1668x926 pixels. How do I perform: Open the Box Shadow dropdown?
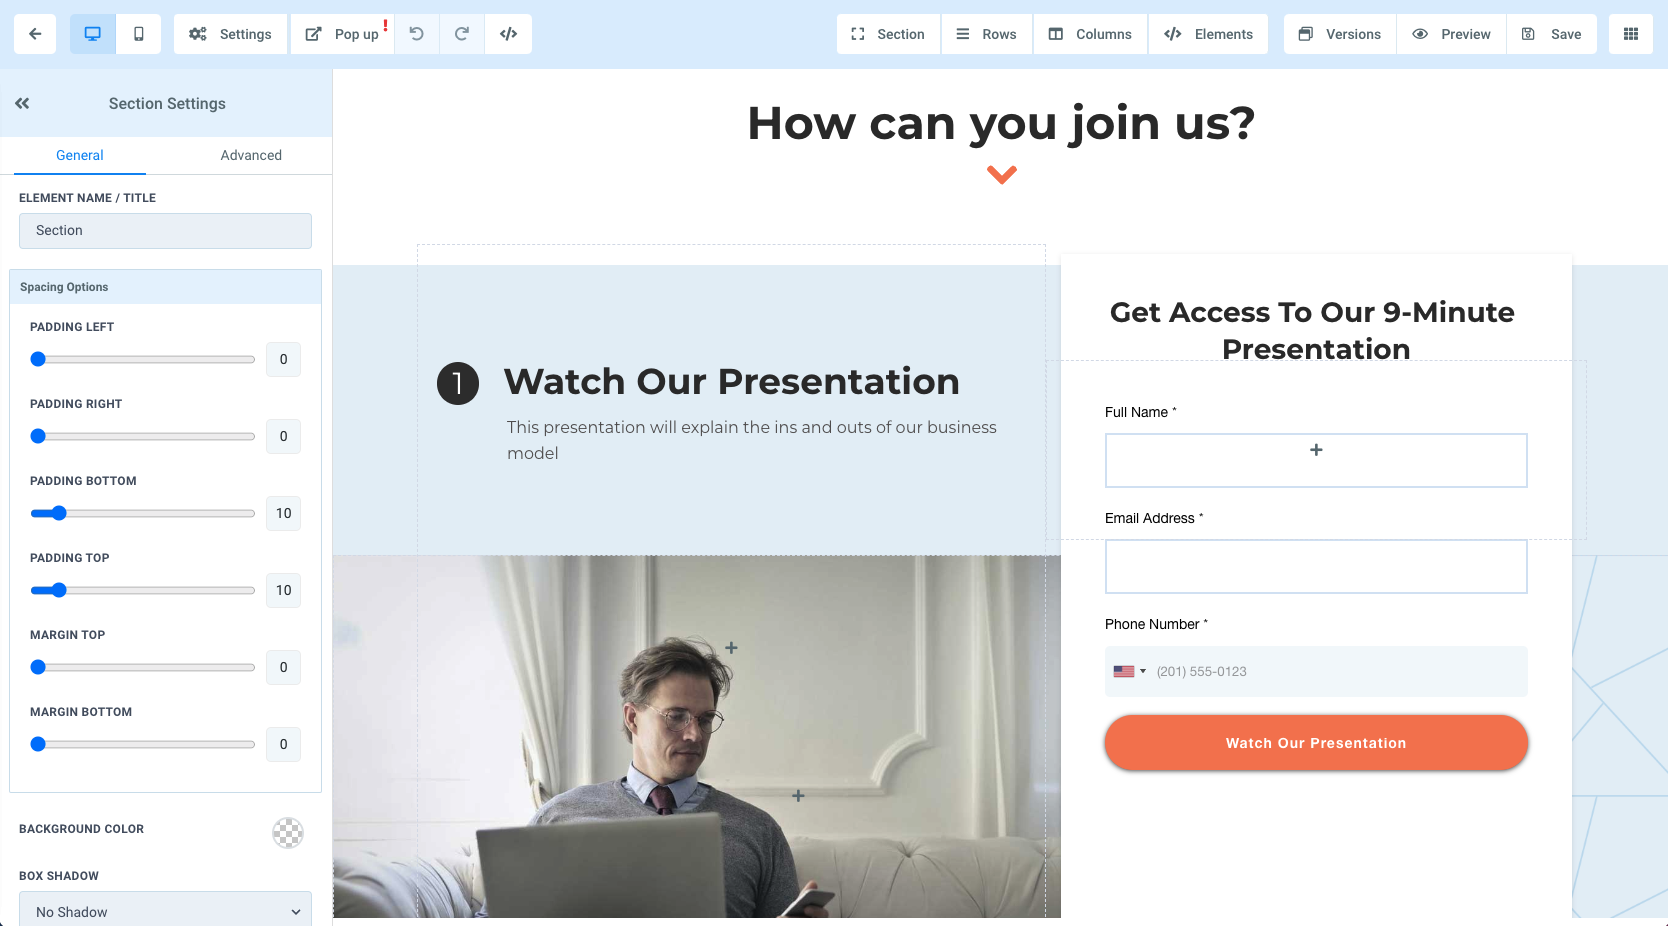[x=165, y=909]
